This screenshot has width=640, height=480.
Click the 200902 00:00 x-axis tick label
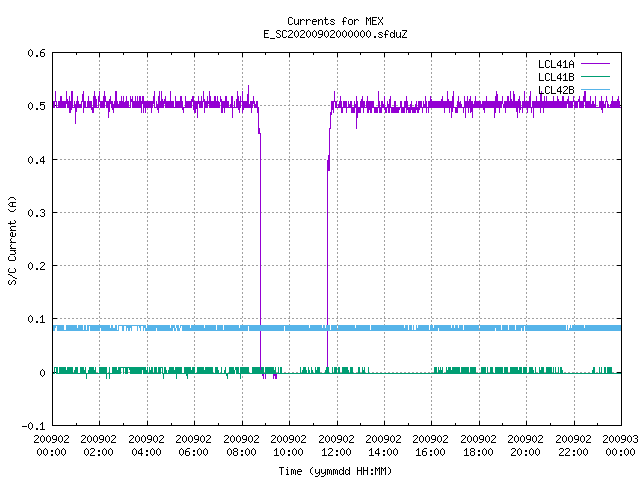(x=51, y=446)
